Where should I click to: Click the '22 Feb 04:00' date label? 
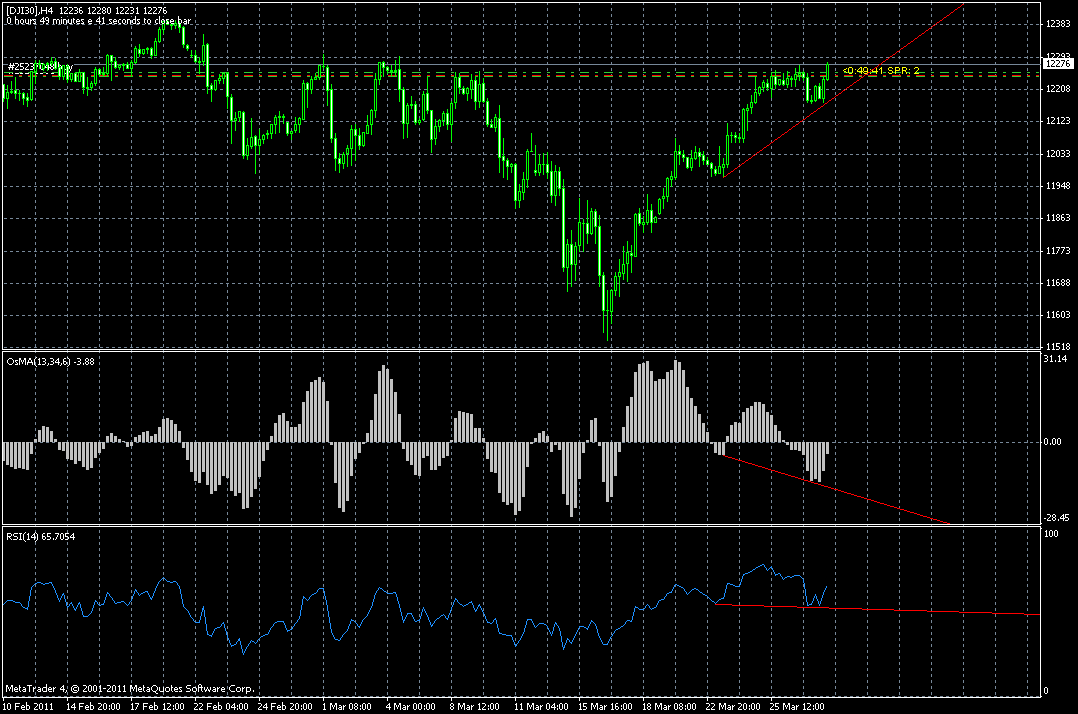tap(221, 706)
